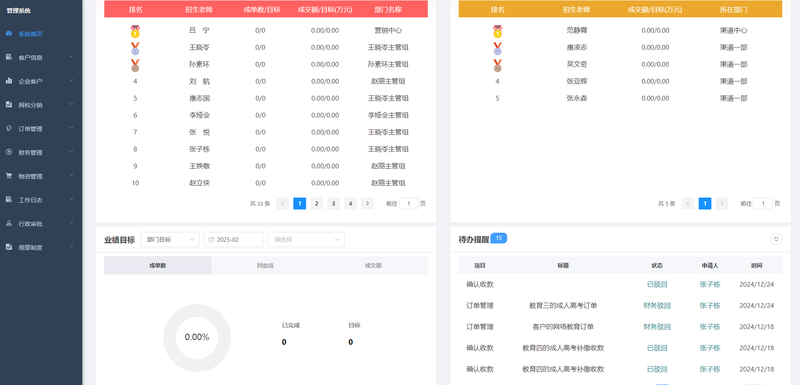
Task: Open 财务驳回 for 客户的网络教育订单
Action: click(657, 327)
